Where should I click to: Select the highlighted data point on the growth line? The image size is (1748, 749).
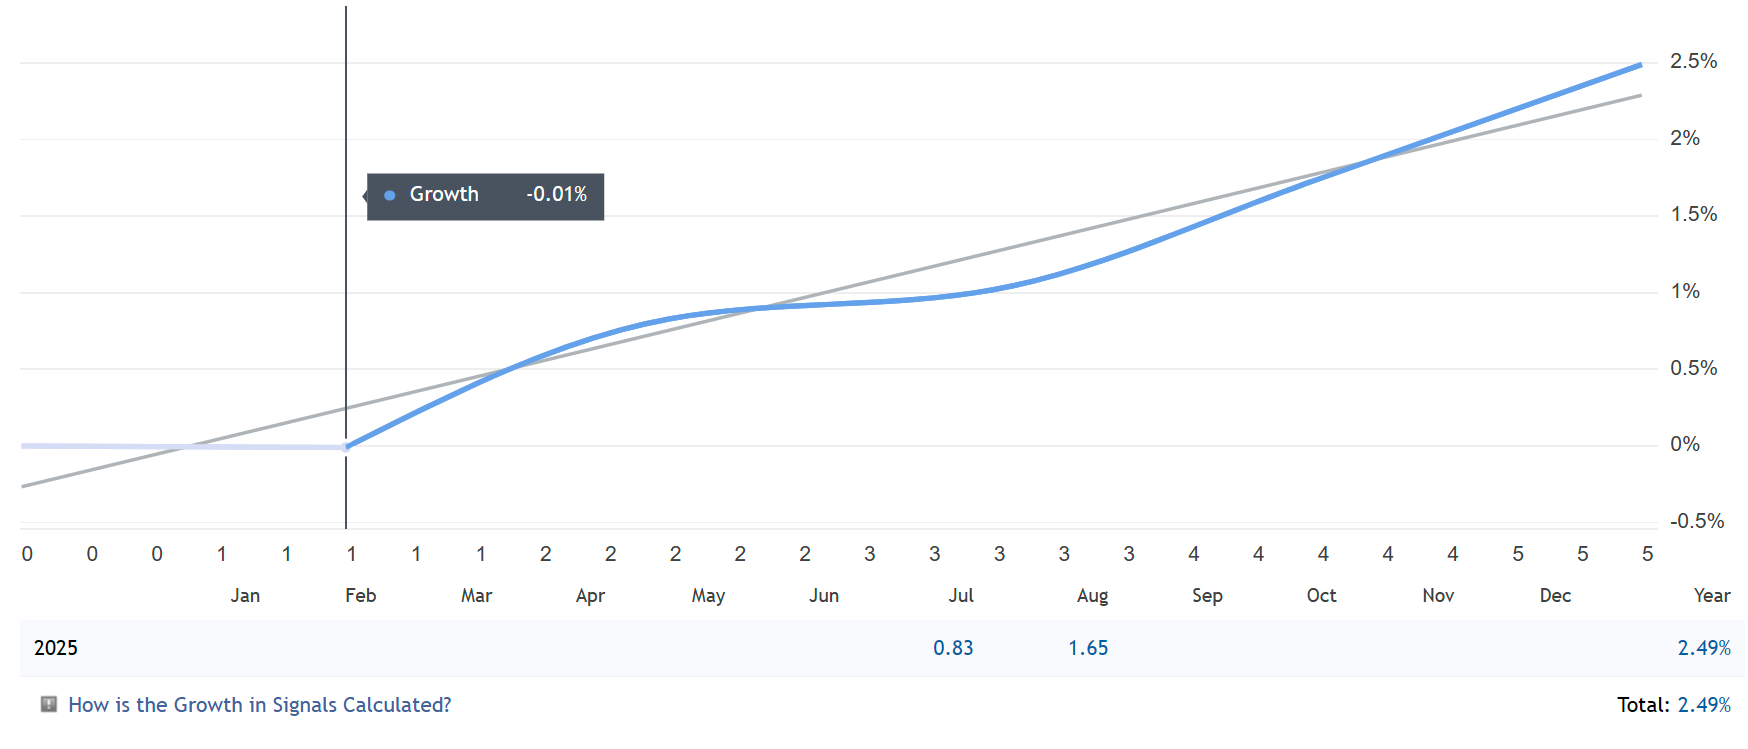pos(346,447)
